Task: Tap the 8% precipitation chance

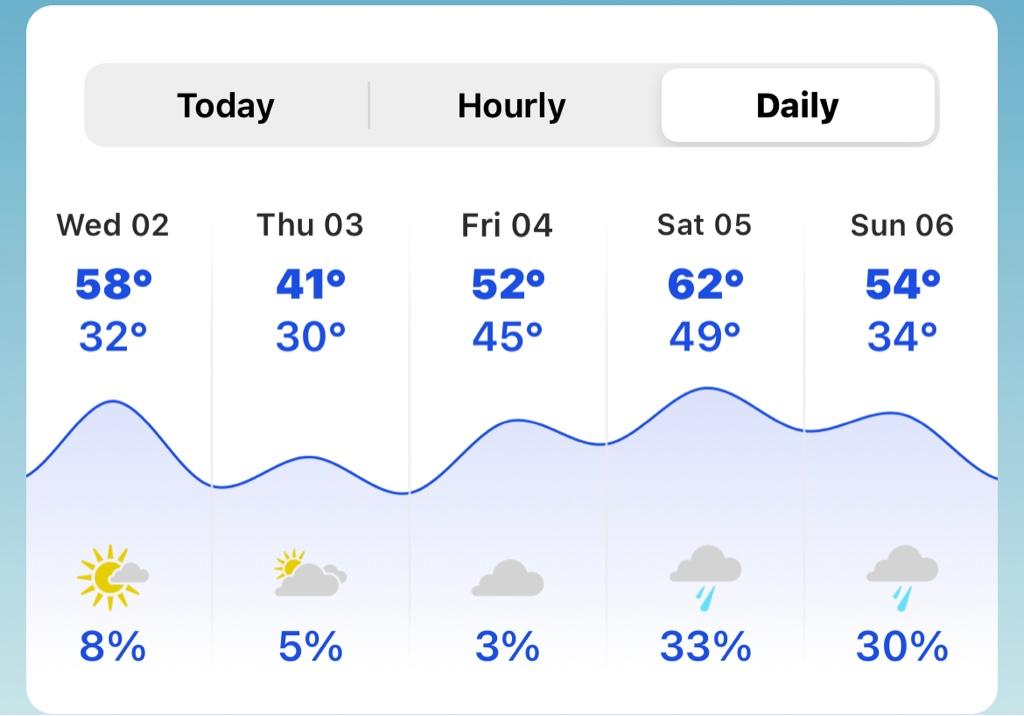Action: click(x=112, y=647)
